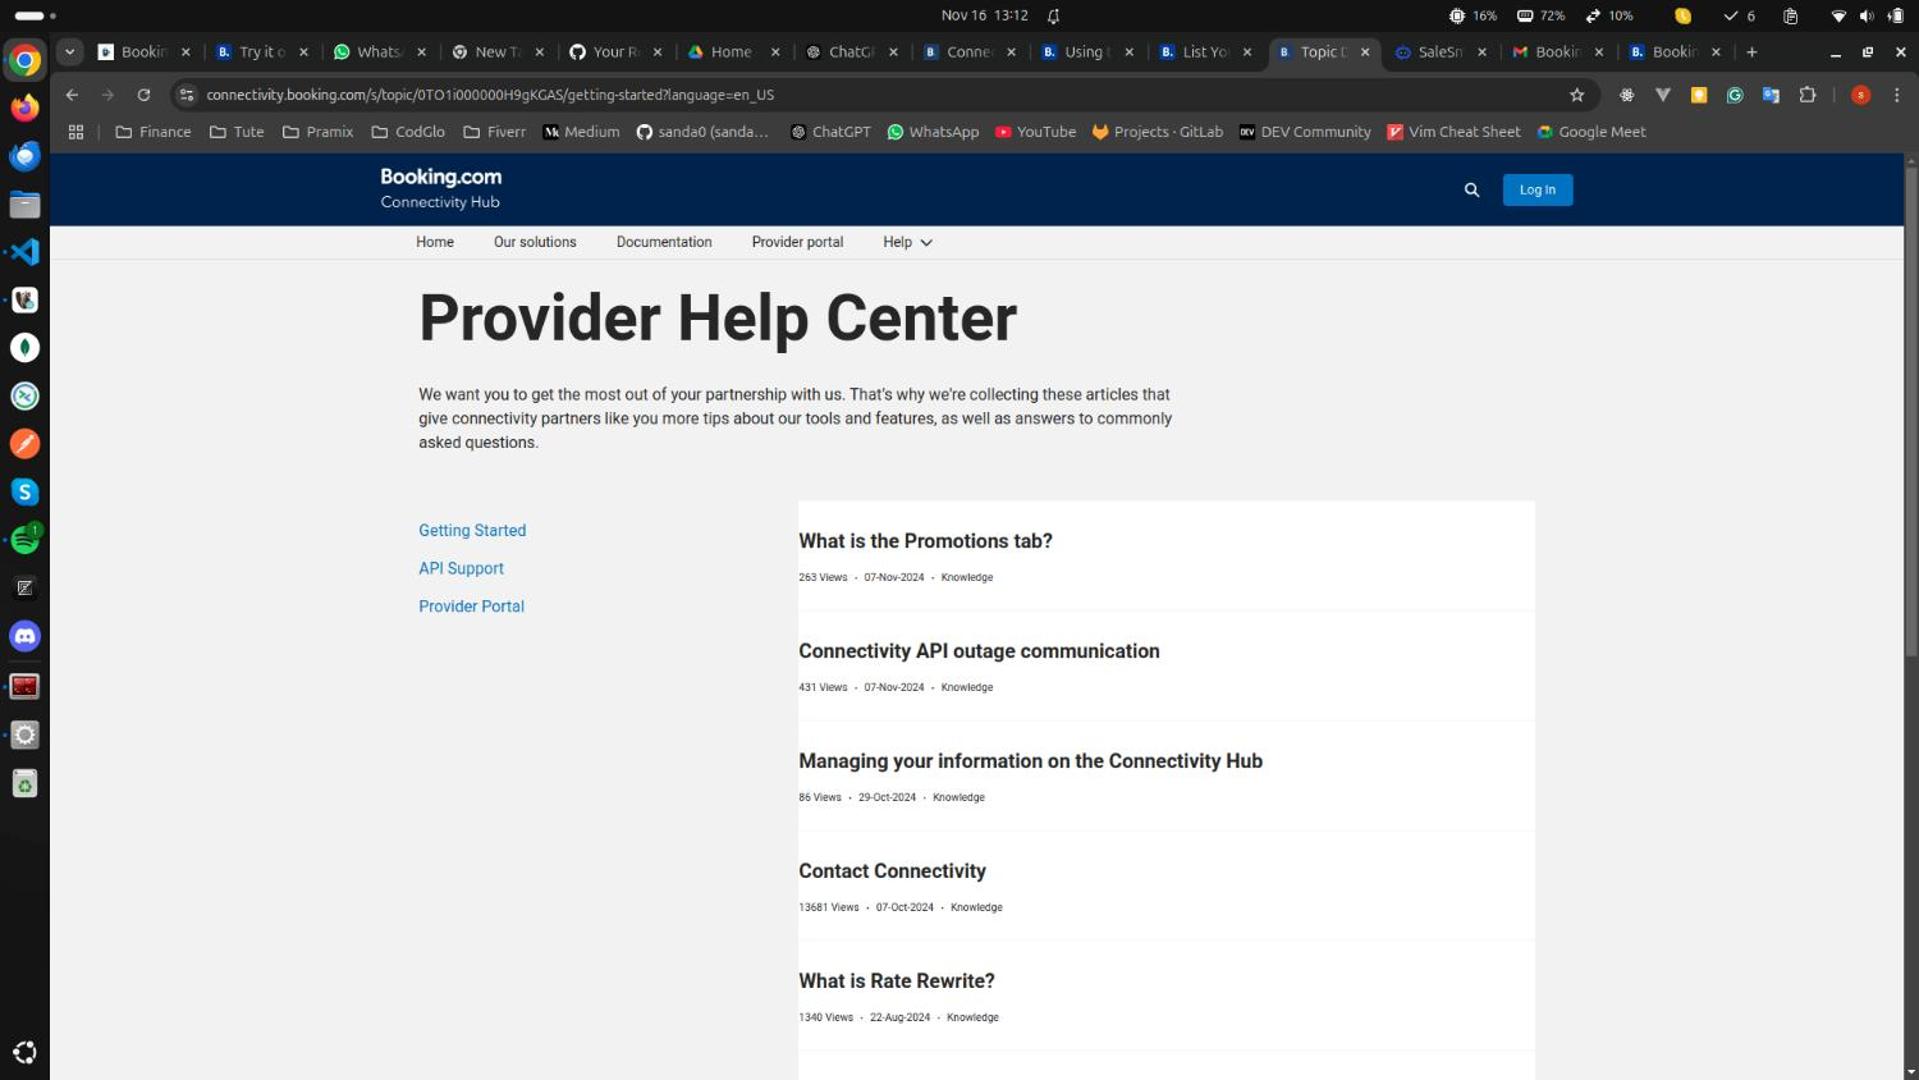Viewport: 1919px width, 1080px height.
Task: Open Discord from the dock
Action: pos(25,636)
